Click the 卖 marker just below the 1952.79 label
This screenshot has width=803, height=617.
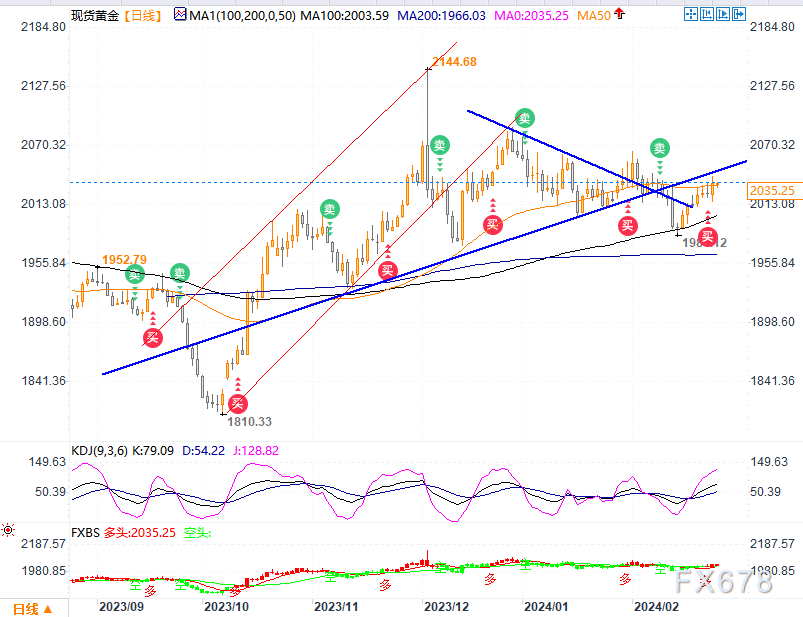tap(135, 275)
